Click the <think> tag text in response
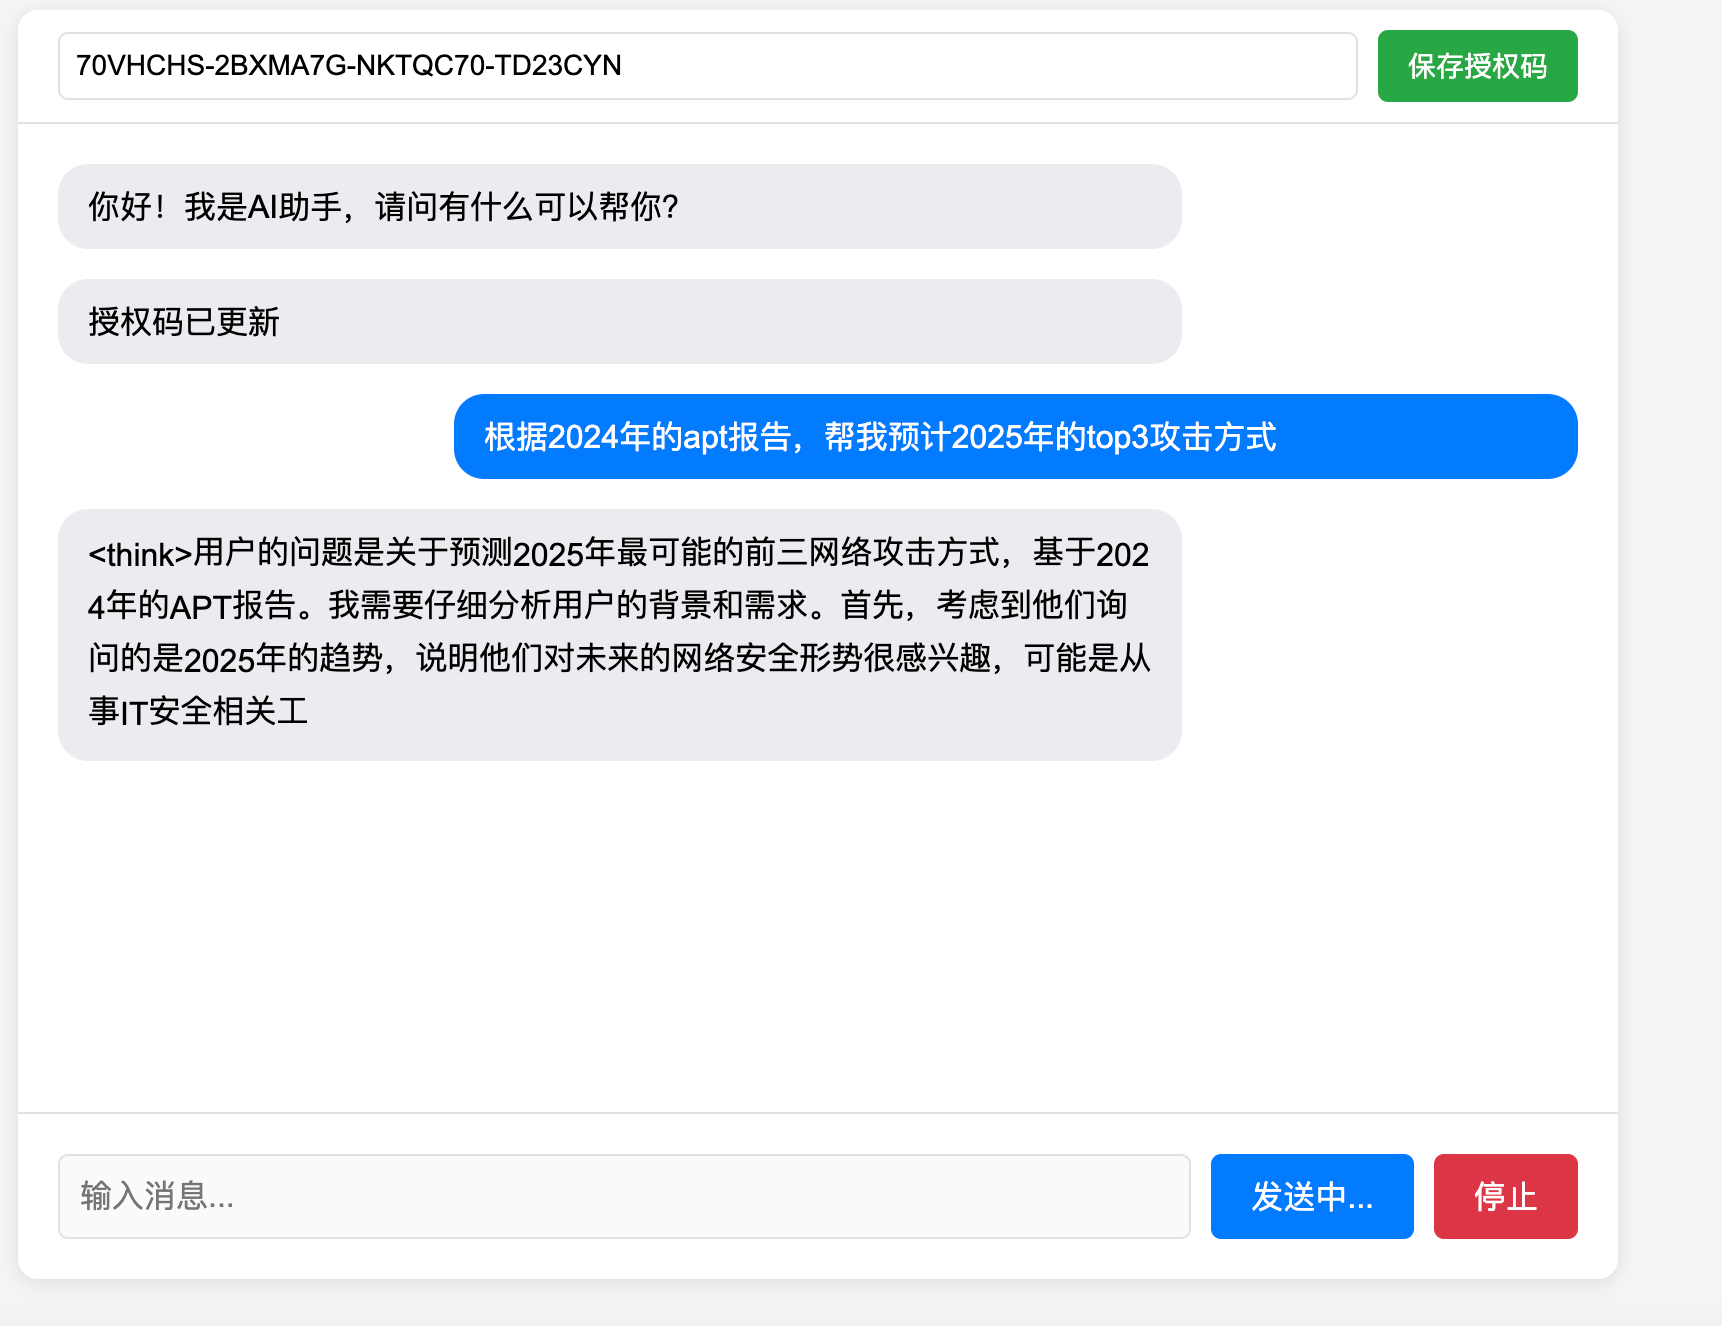This screenshot has width=1722, height=1326. click(x=140, y=554)
